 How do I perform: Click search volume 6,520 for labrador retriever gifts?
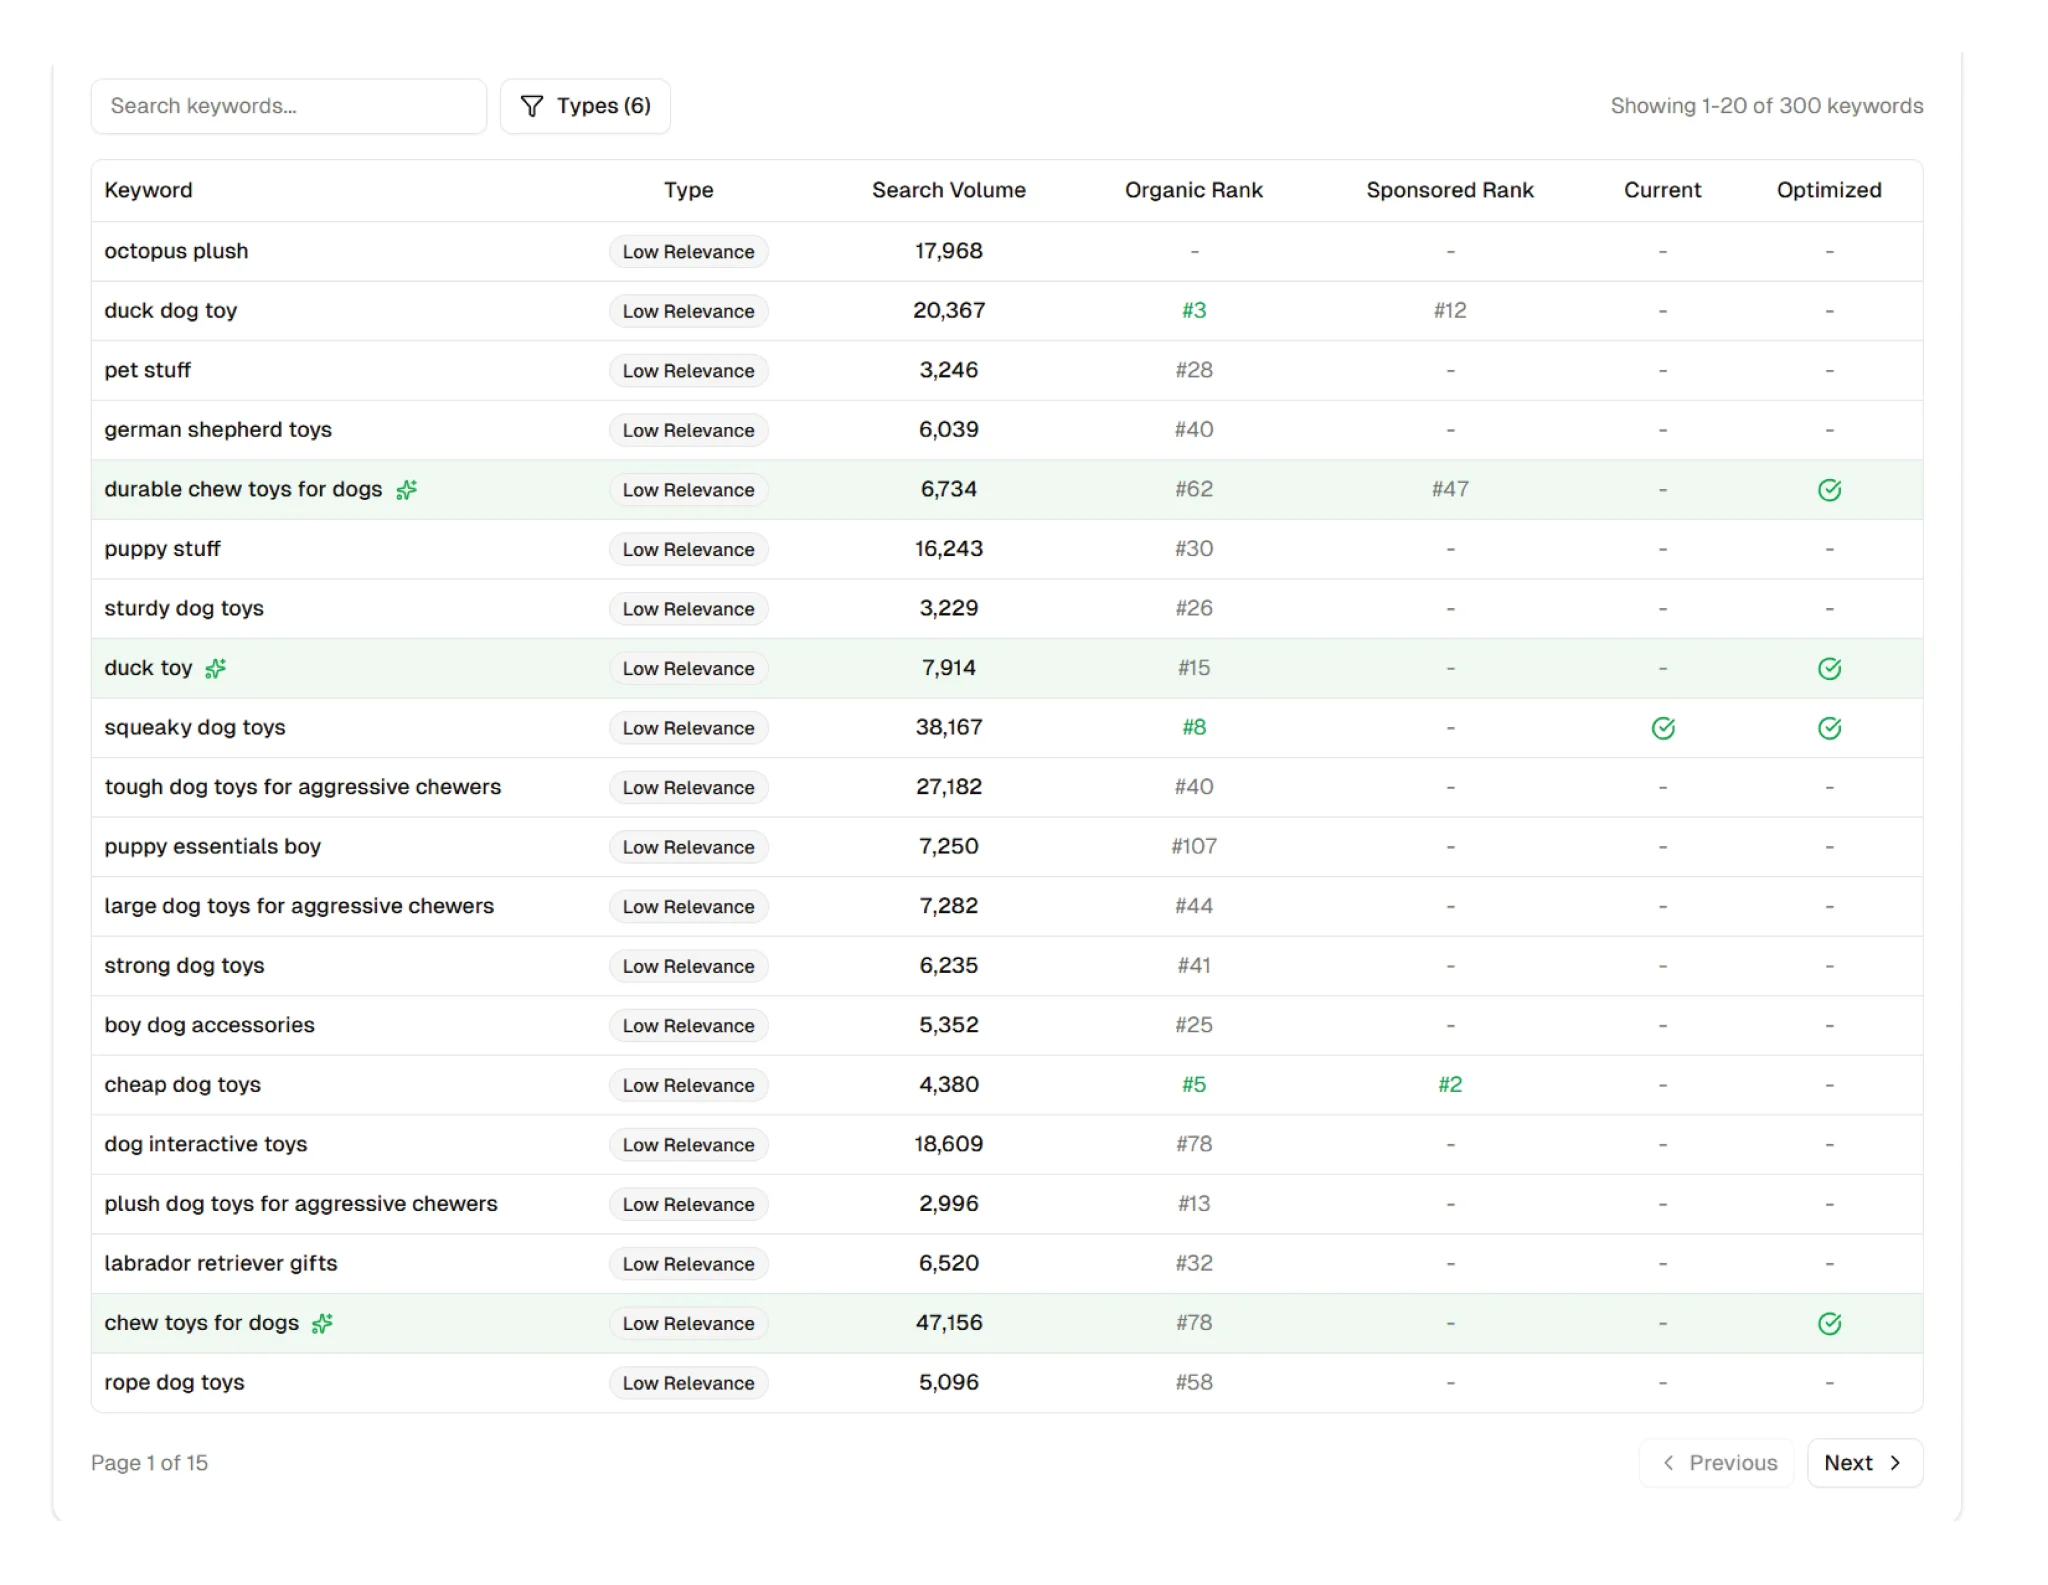point(948,1263)
